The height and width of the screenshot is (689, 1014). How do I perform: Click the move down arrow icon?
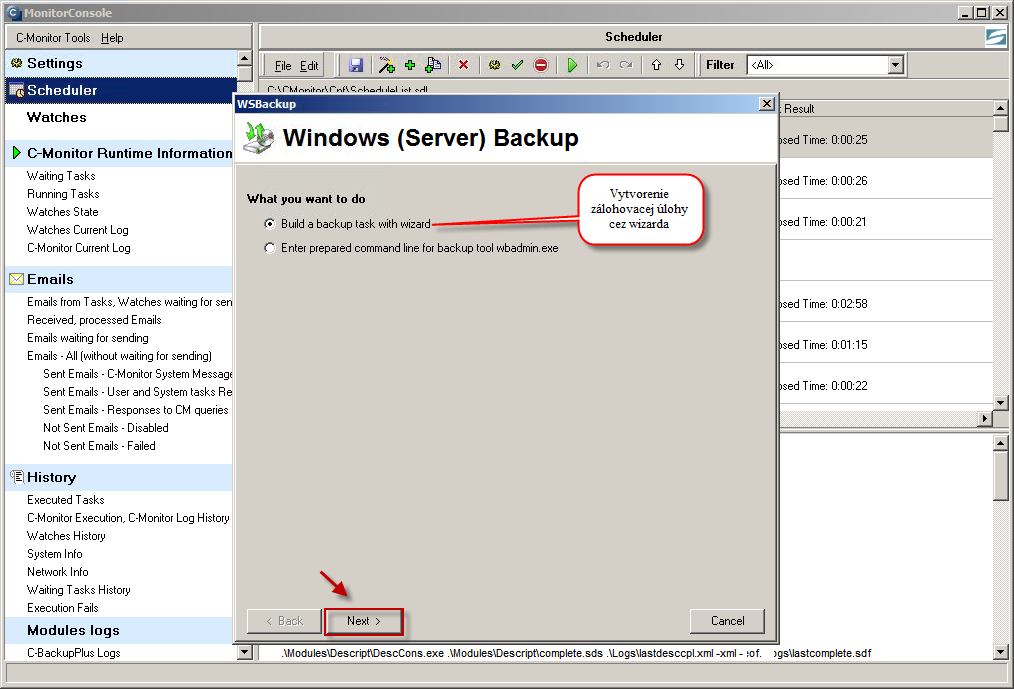pos(680,65)
